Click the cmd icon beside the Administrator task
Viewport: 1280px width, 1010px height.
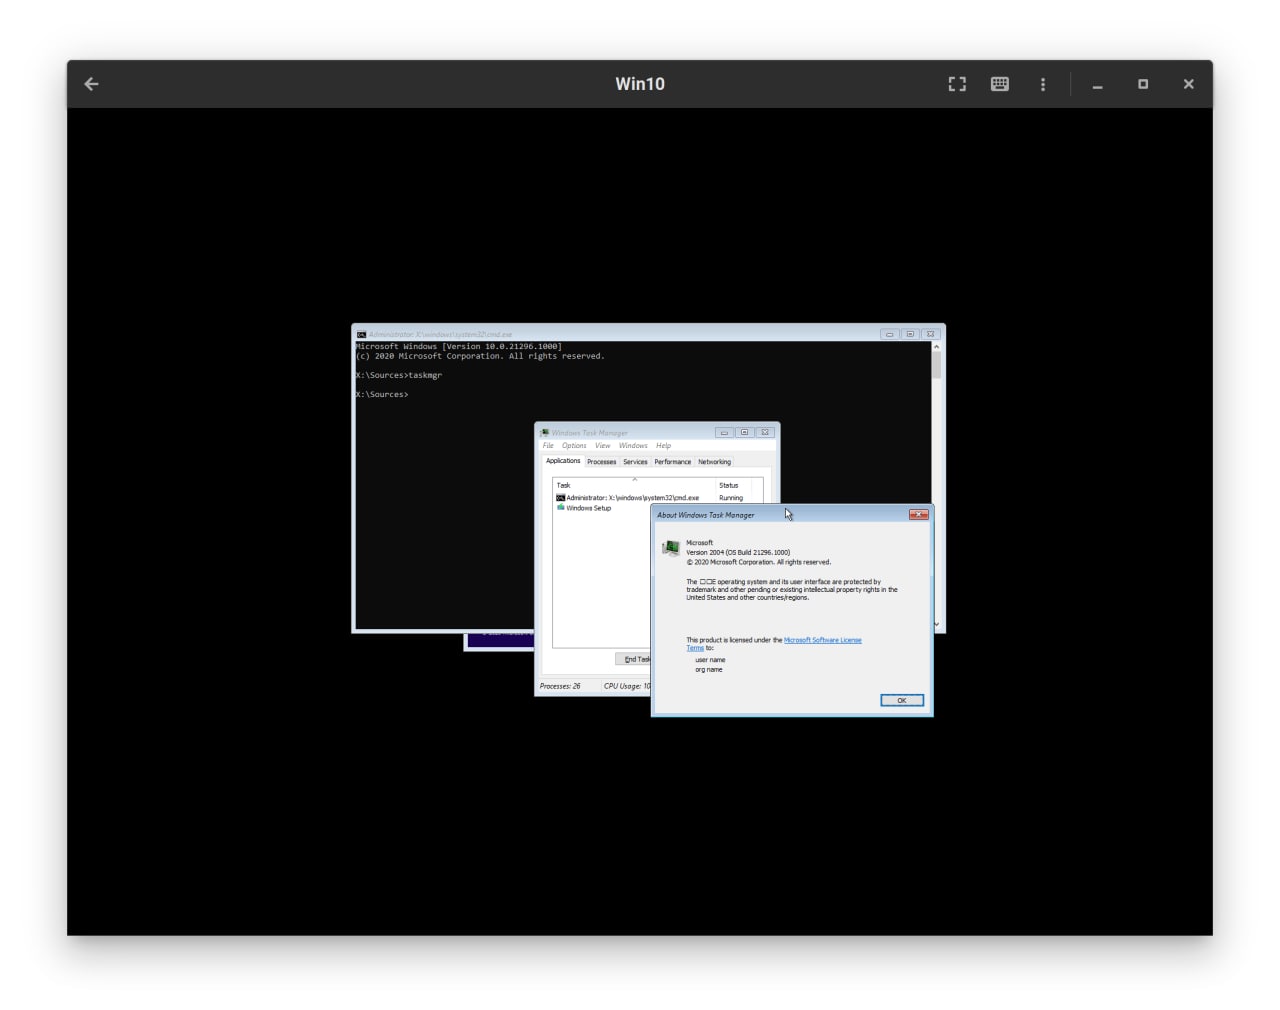pyautogui.click(x=560, y=498)
